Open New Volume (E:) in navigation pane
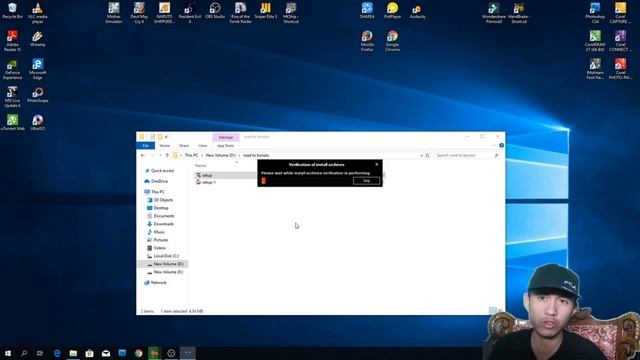This screenshot has width=640, height=360. click(165, 272)
